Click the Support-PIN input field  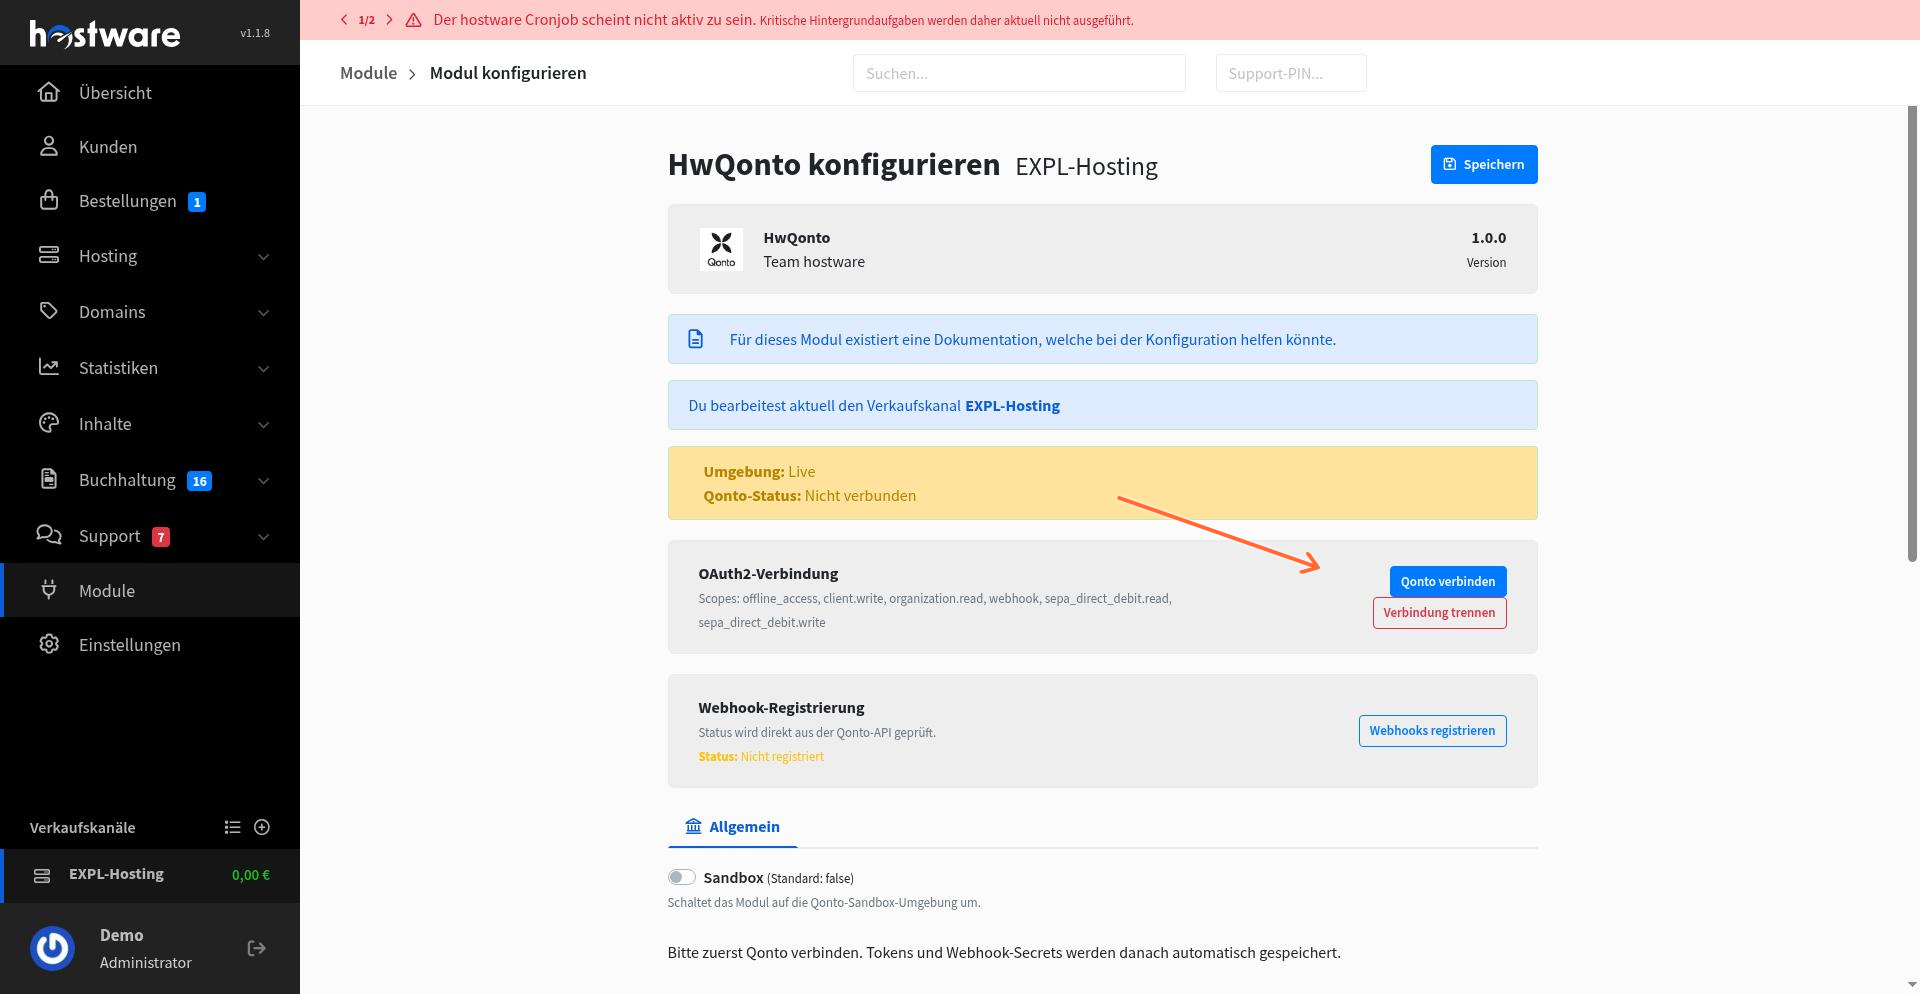pos(1291,73)
